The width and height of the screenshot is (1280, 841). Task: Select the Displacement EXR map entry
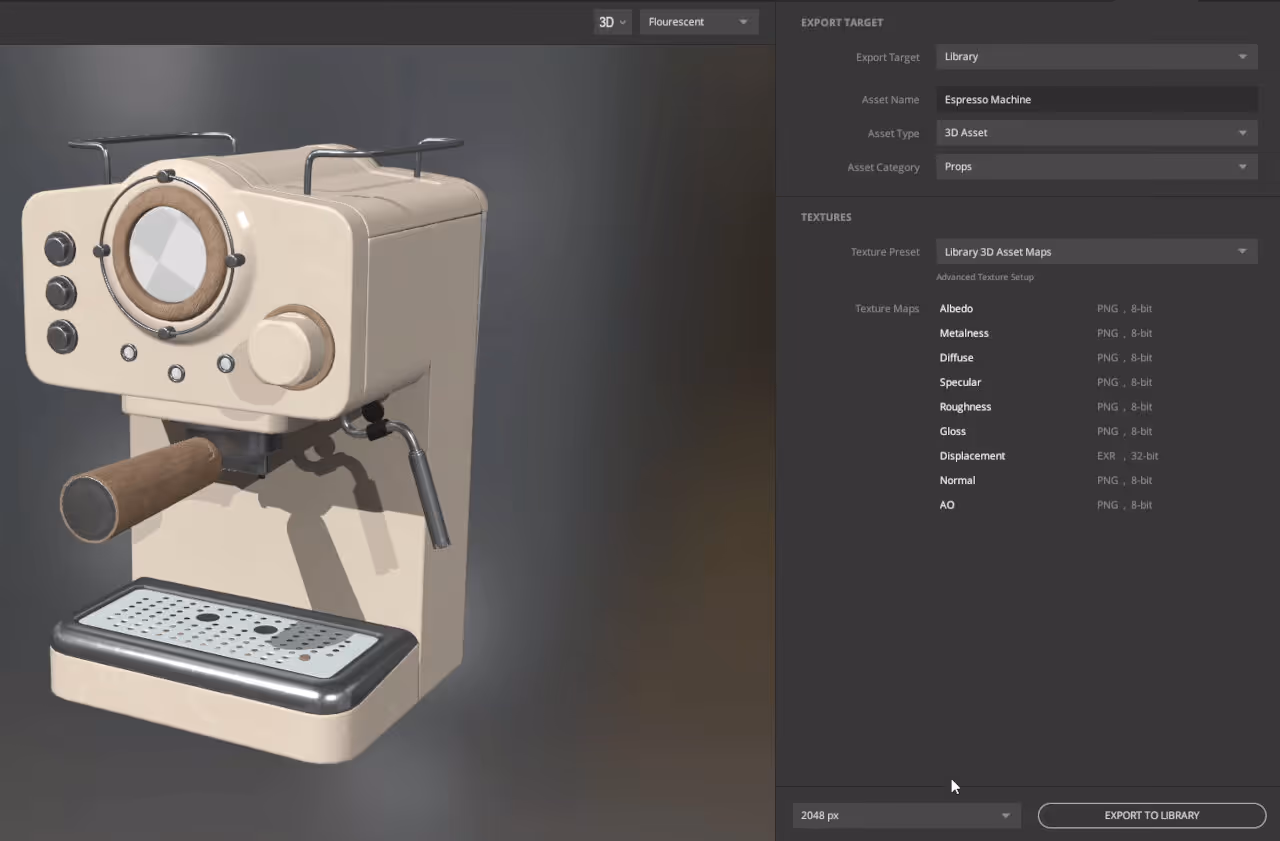click(972, 455)
